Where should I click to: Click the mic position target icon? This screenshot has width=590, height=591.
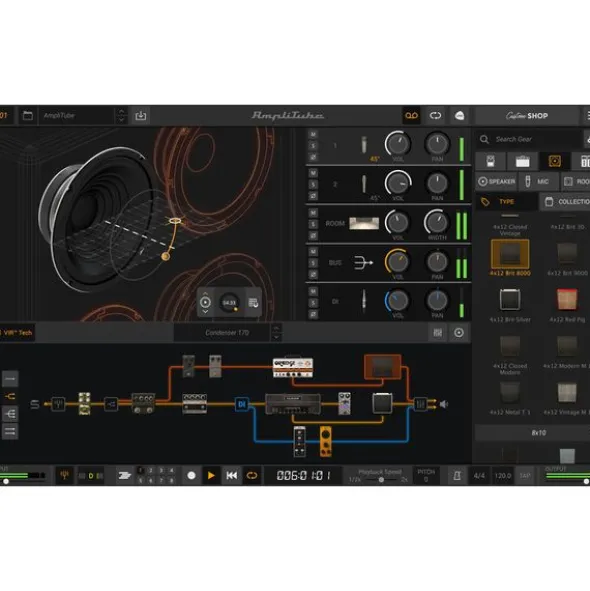(x=205, y=302)
